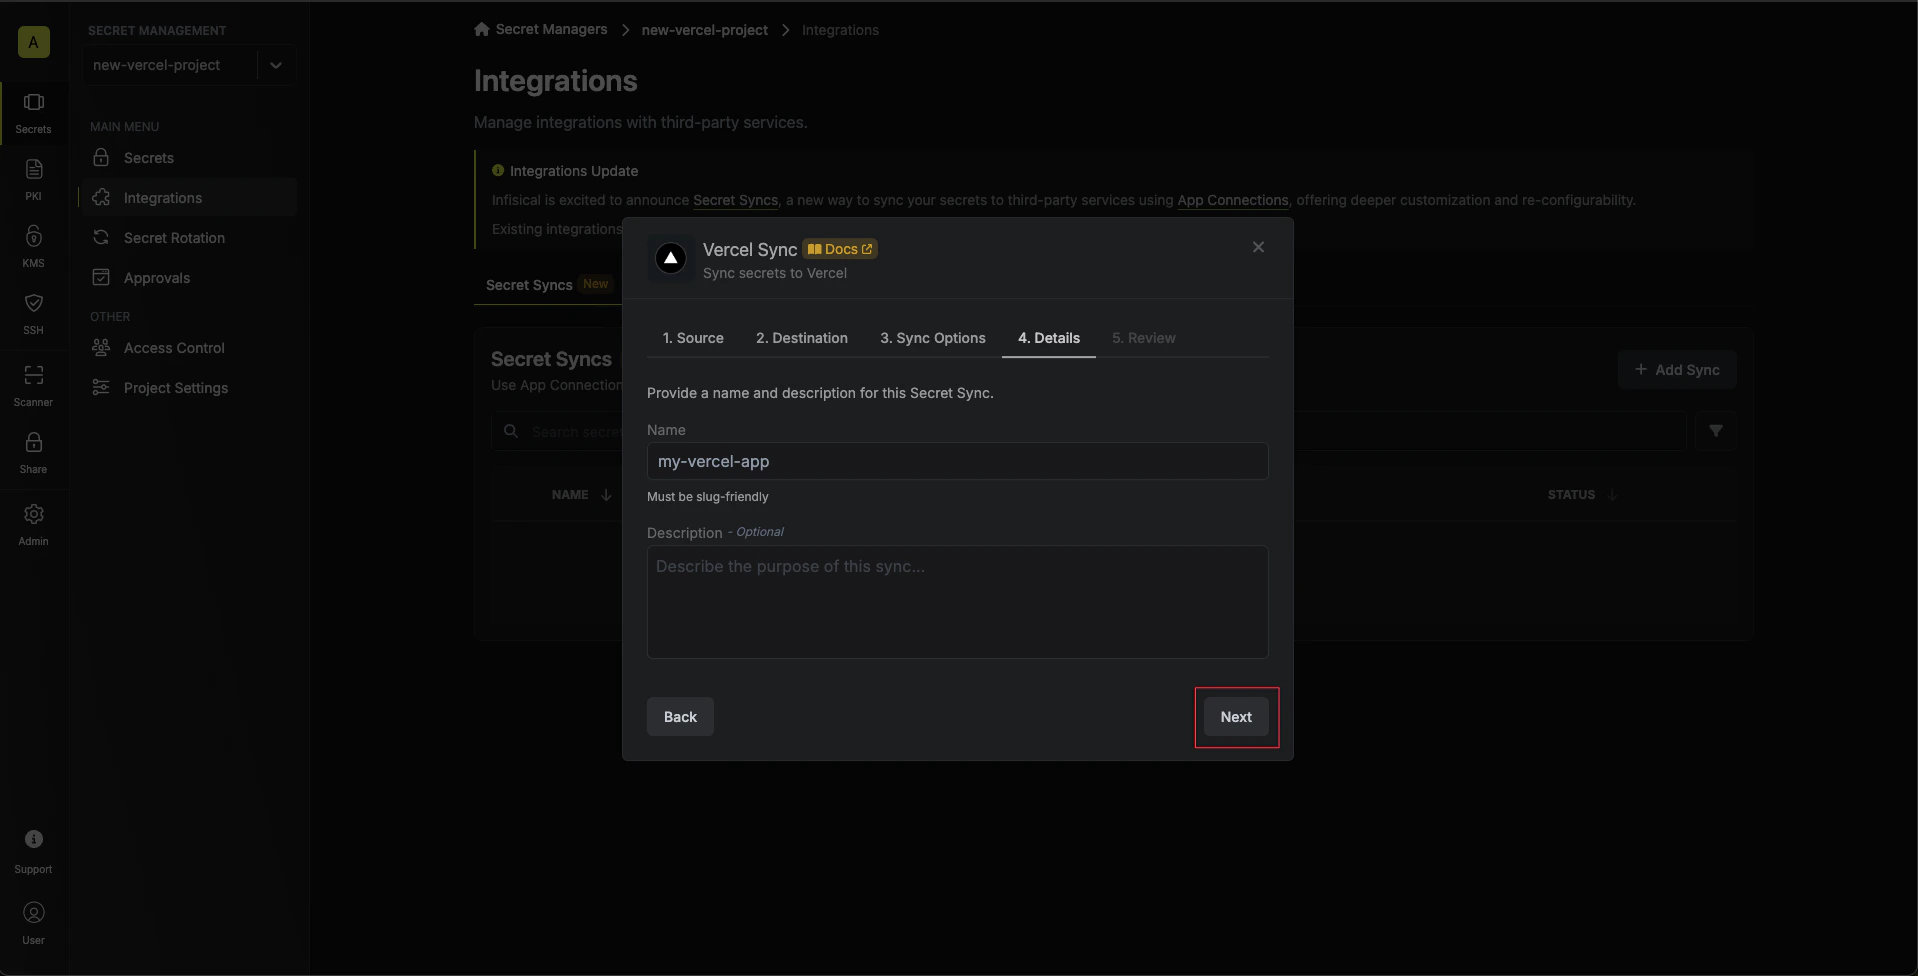This screenshot has height=976, width=1918.
Task: Open the Scanner section icon
Action: point(33,375)
